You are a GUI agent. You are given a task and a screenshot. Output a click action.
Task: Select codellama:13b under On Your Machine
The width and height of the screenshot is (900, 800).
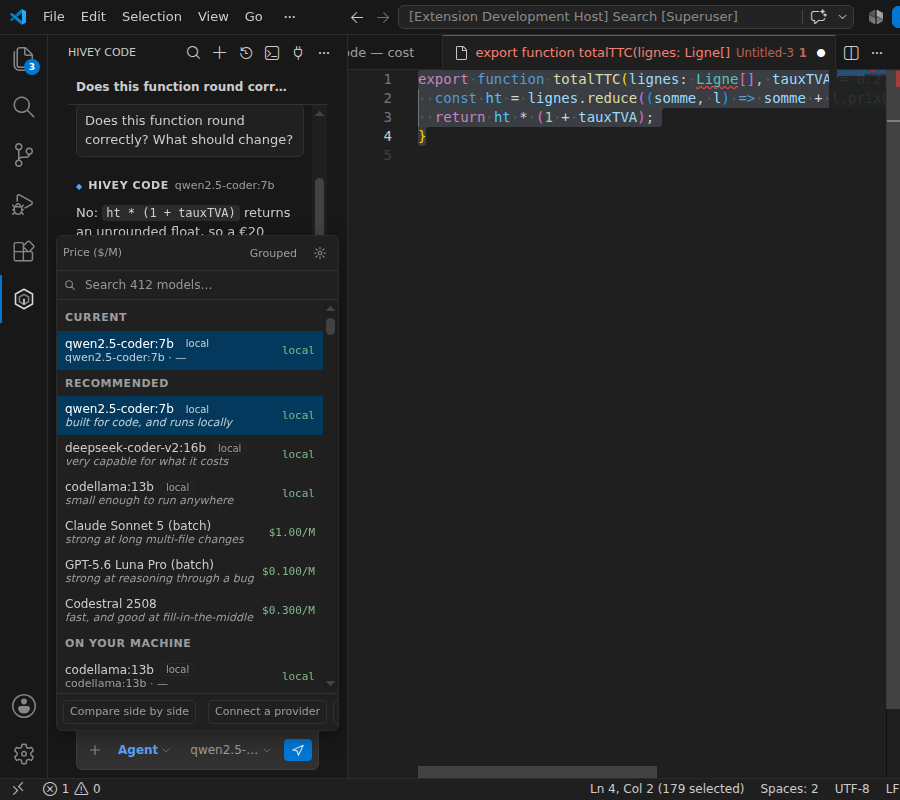(190, 676)
